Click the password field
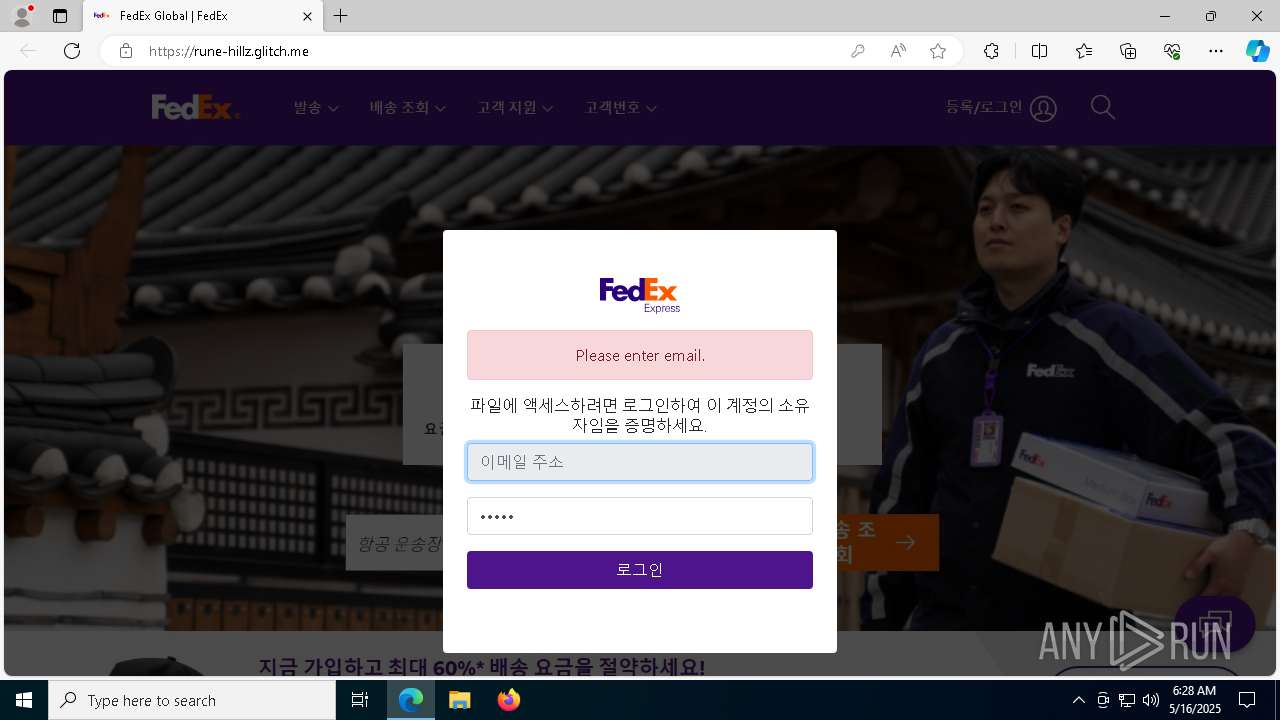The width and height of the screenshot is (1280, 720). 640,516
